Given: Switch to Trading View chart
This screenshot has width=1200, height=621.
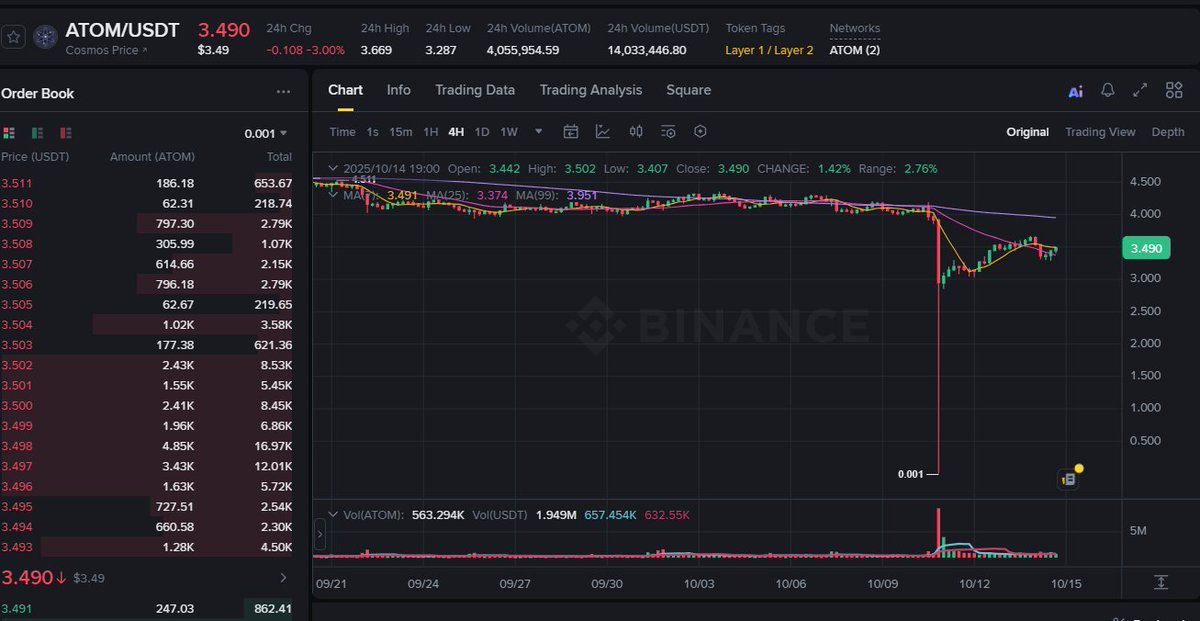Looking at the screenshot, I should click(x=1100, y=132).
